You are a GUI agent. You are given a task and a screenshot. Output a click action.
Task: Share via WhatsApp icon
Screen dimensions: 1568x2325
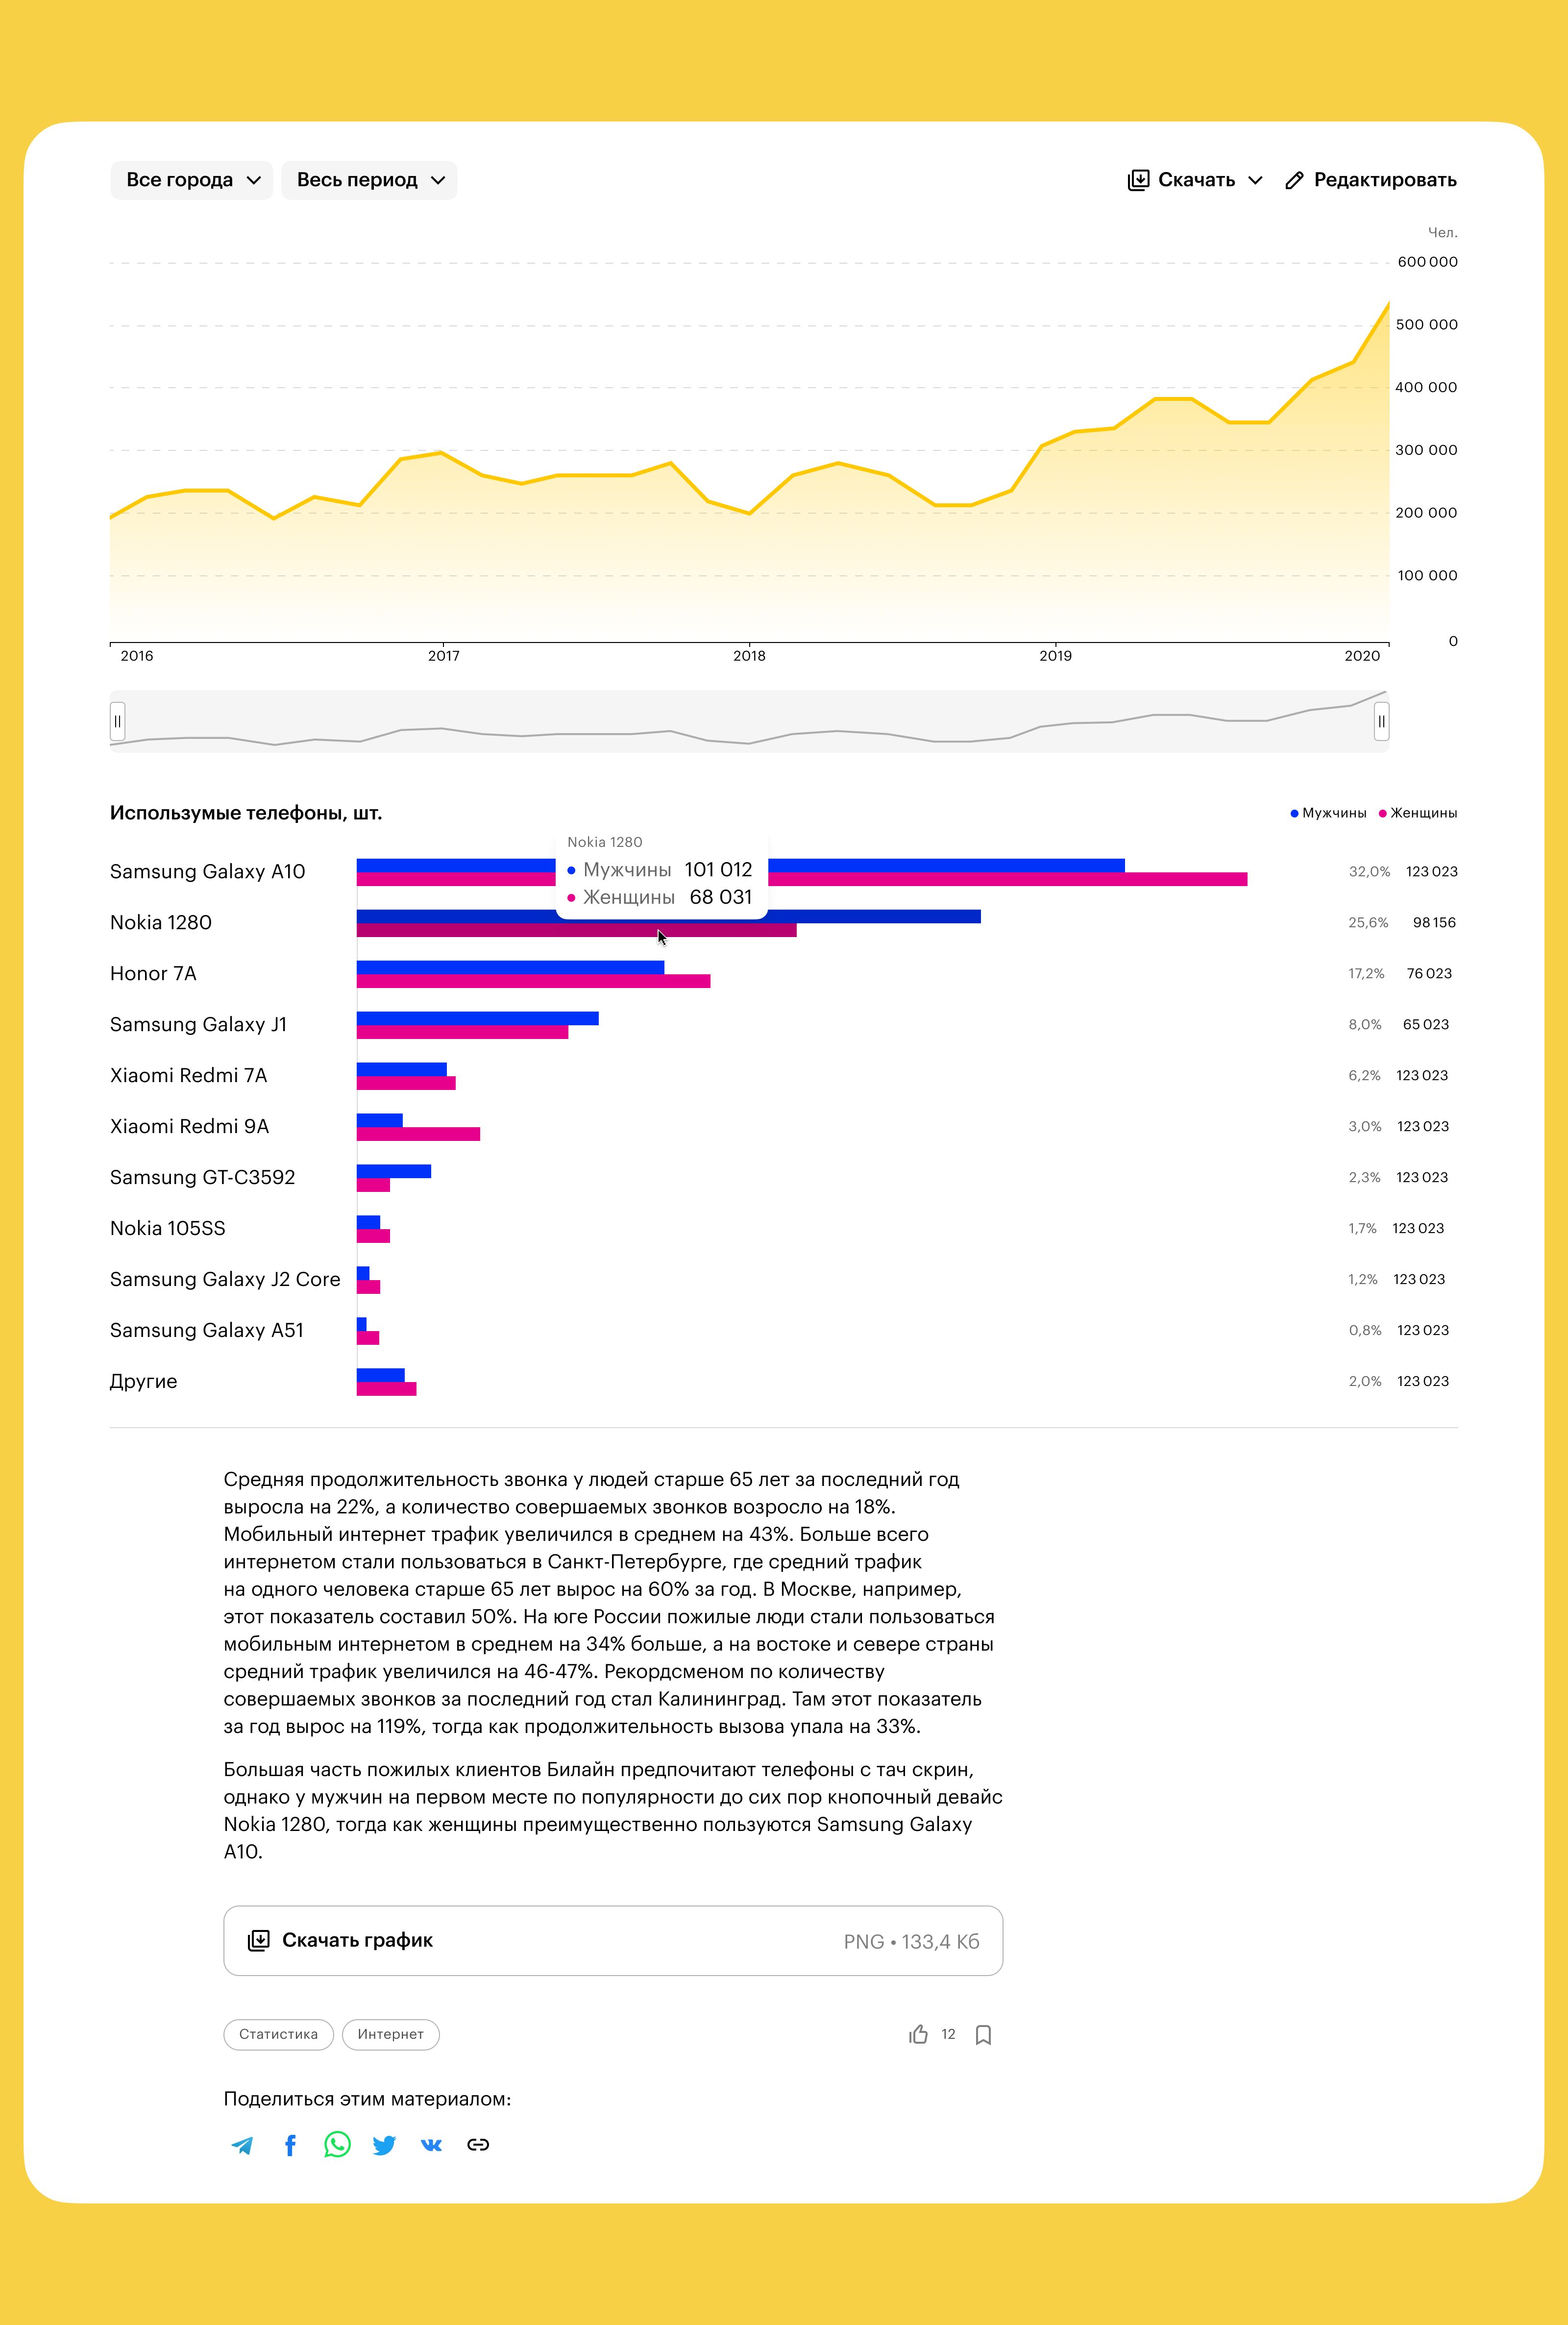coord(337,2144)
